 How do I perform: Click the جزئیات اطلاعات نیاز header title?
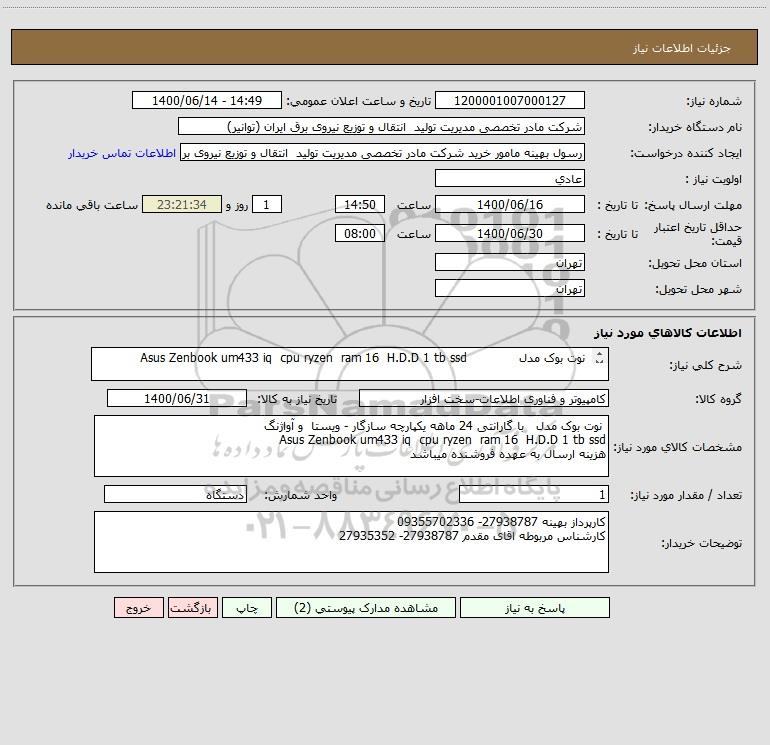click(682, 48)
